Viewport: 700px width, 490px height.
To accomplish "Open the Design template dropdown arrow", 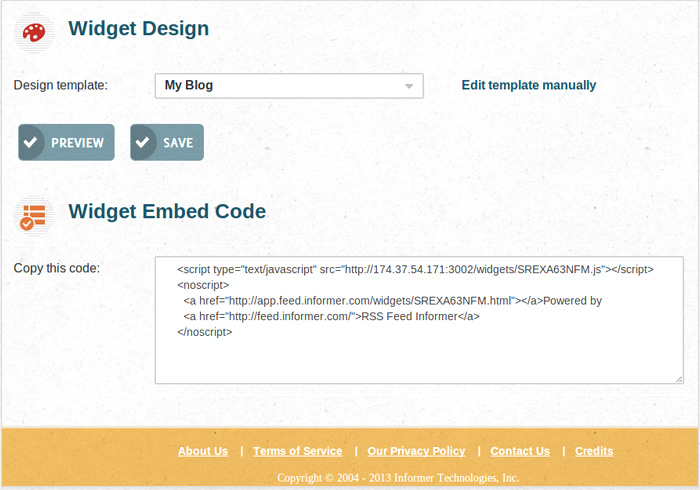I will (409, 86).
